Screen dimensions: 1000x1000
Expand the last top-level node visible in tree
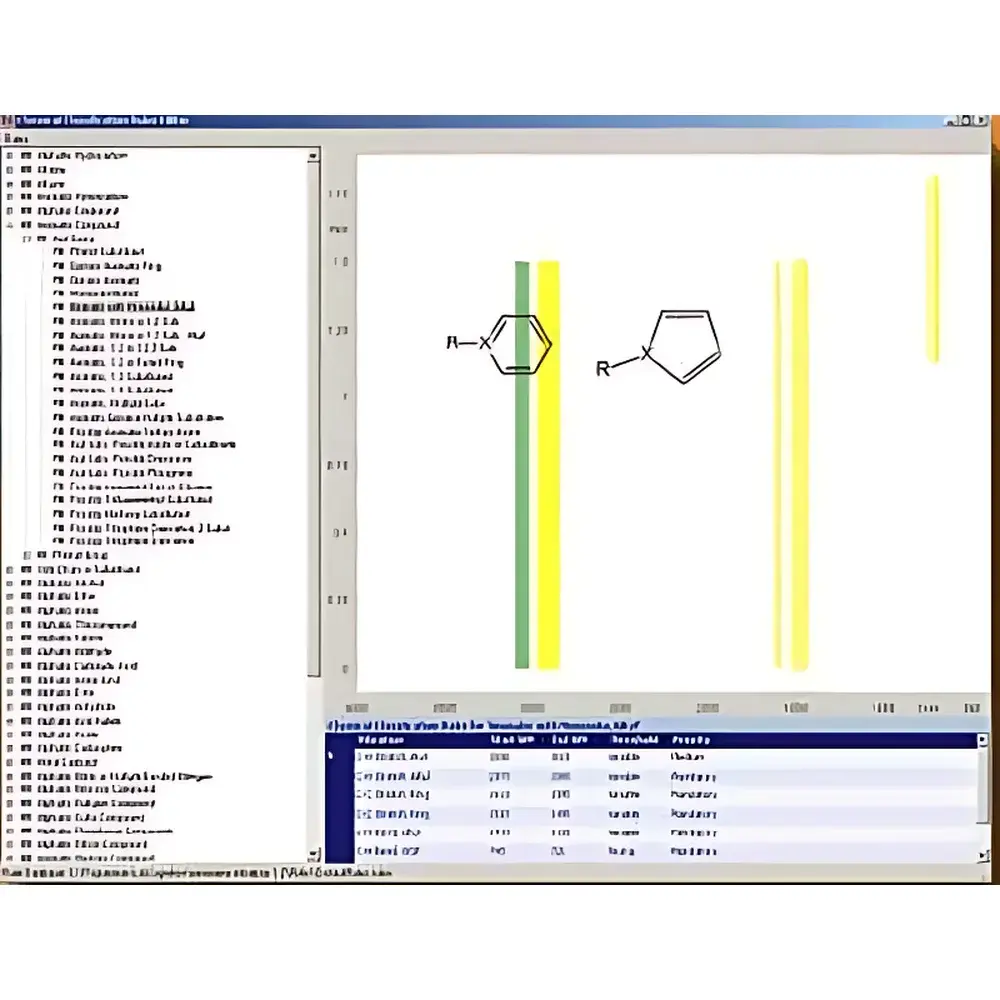[10, 857]
